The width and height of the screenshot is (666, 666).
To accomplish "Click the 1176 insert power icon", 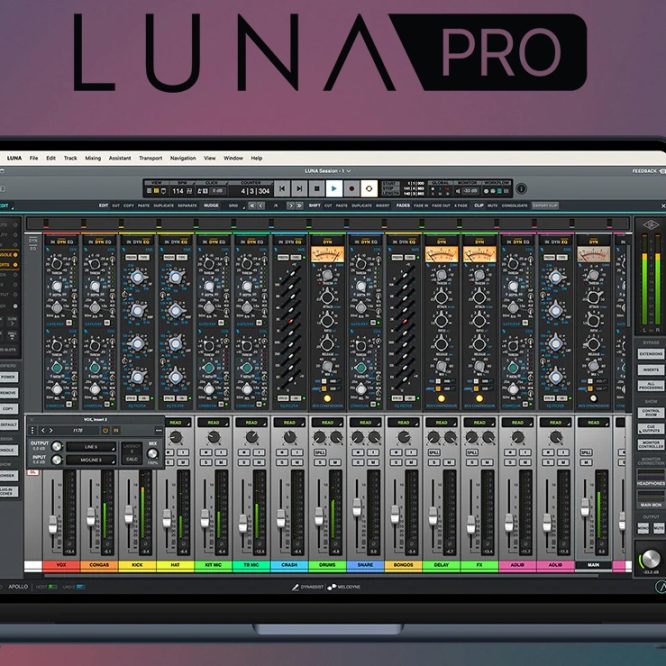I will [105, 431].
